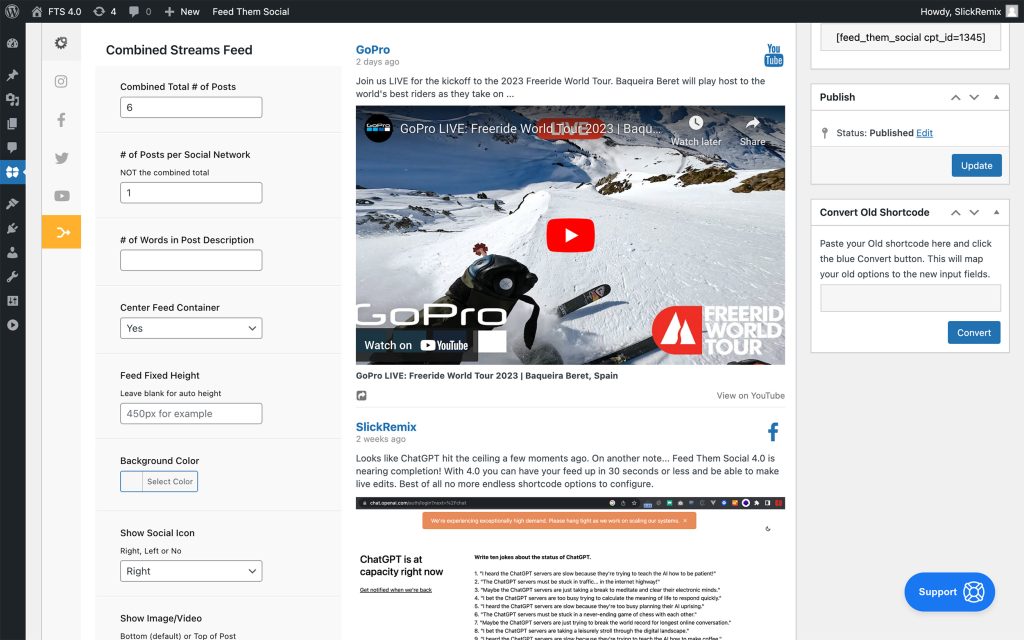Open Feed Them Social admin bar item
The height and width of the screenshot is (640, 1024).
coord(251,11)
